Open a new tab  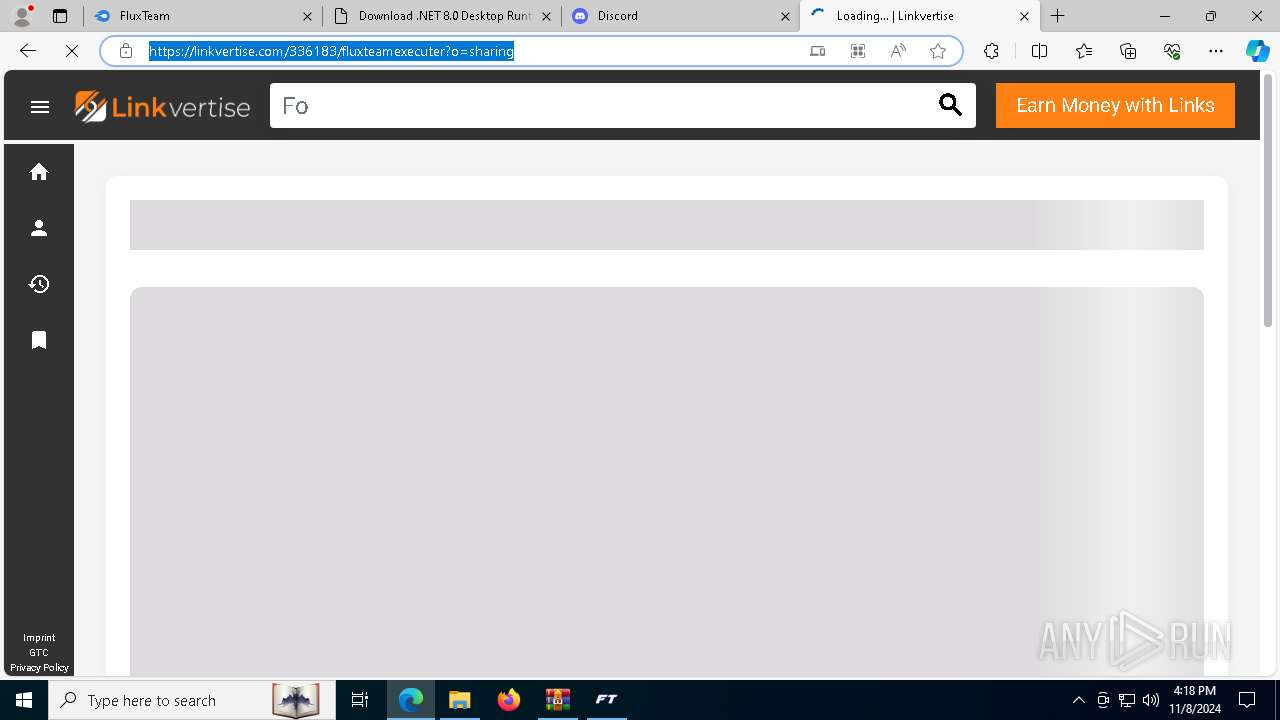(1057, 16)
